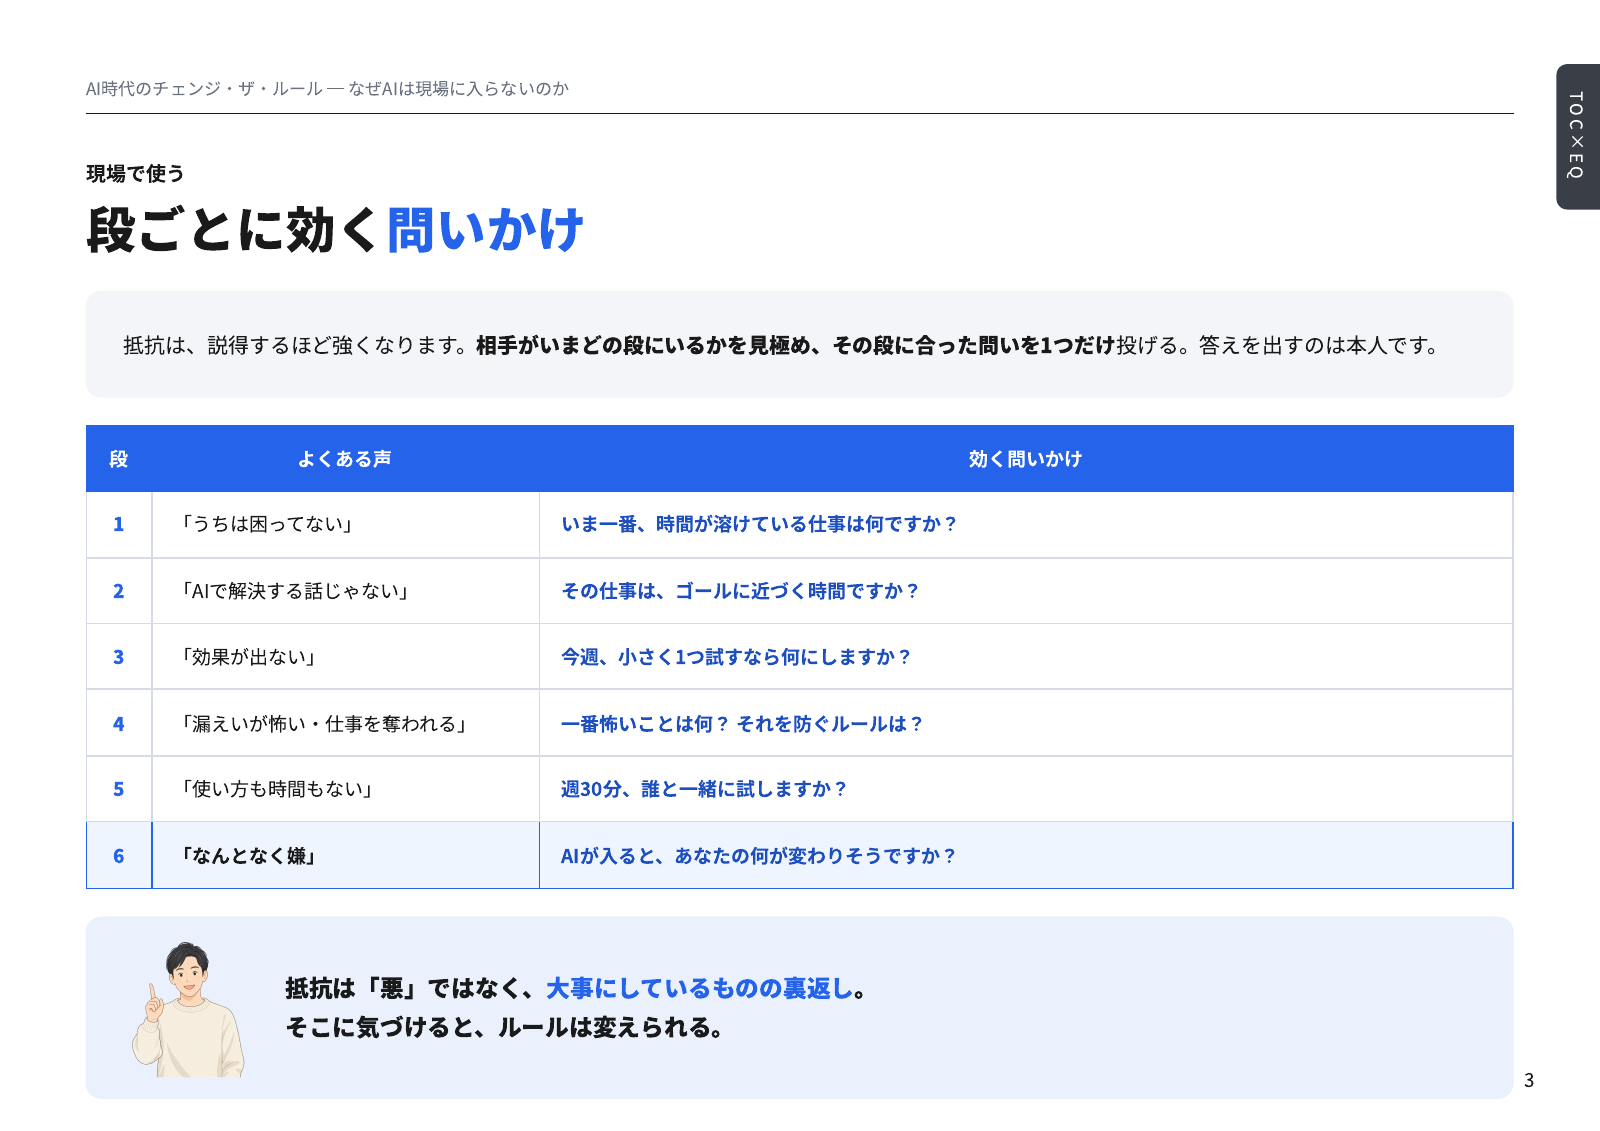
Task: Click the column header '段'
Action: (x=118, y=459)
